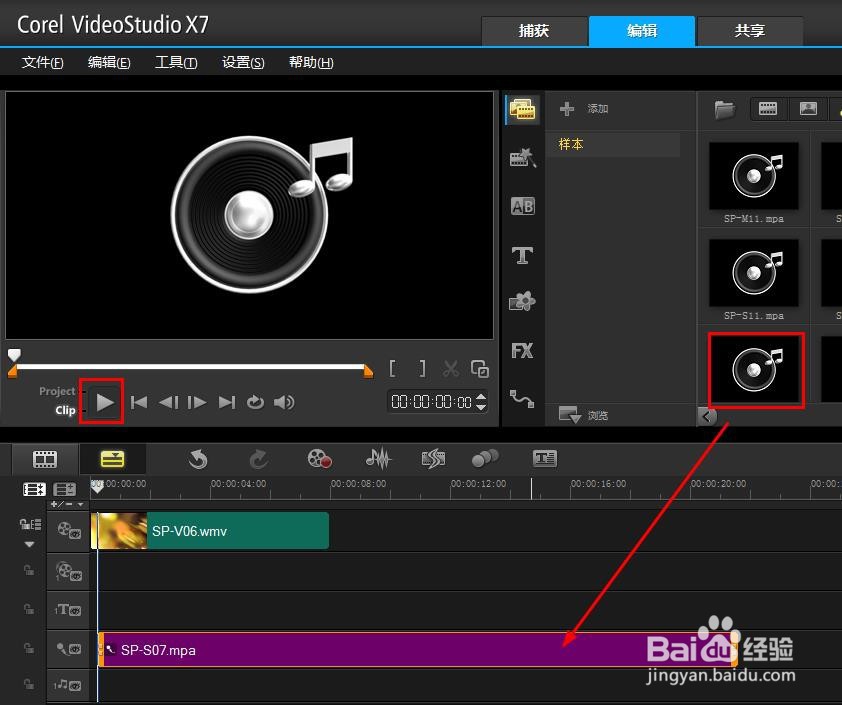Jump to Home start of clip

pos(139,402)
